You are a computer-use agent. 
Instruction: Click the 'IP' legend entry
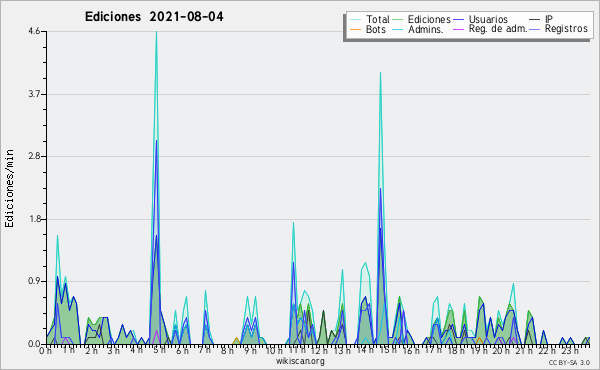549,19
